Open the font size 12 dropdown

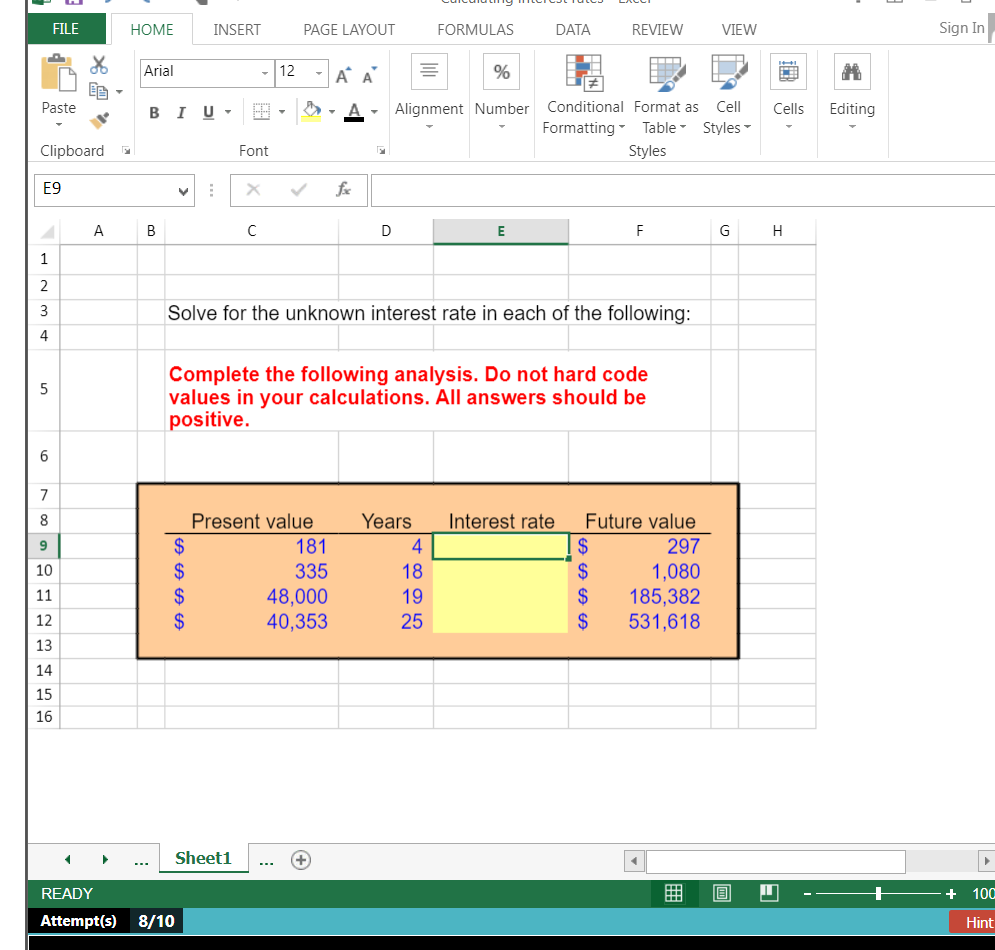point(318,73)
